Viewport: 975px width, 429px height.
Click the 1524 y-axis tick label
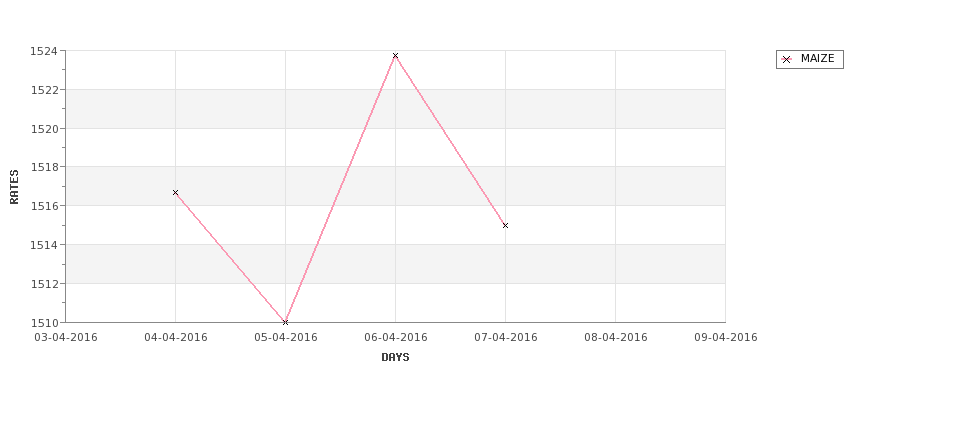(45, 51)
